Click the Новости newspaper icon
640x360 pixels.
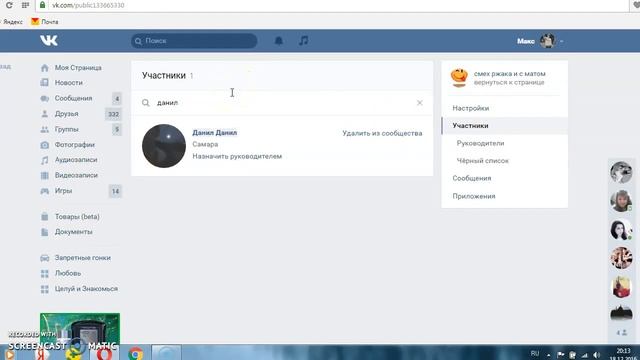pyautogui.click(x=44, y=83)
